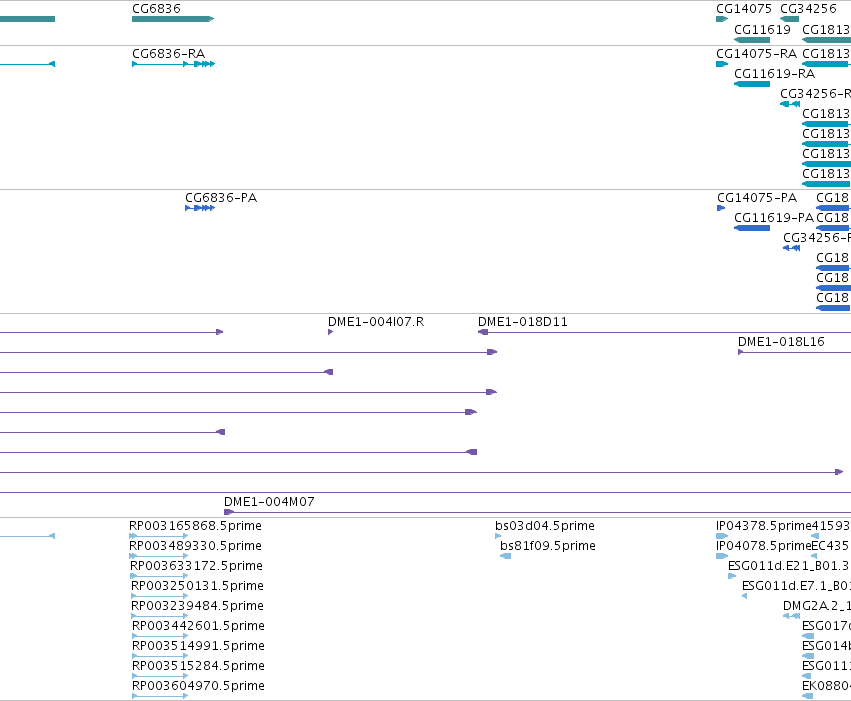Viewport: 851px width, 701px height.
Task: Click the bs81f09.5prime EST label
Action: (548, 546)
